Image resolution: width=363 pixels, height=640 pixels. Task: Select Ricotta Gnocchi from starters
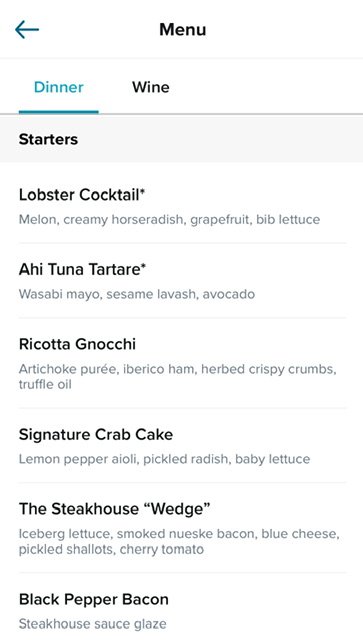[x=183, y=363]
